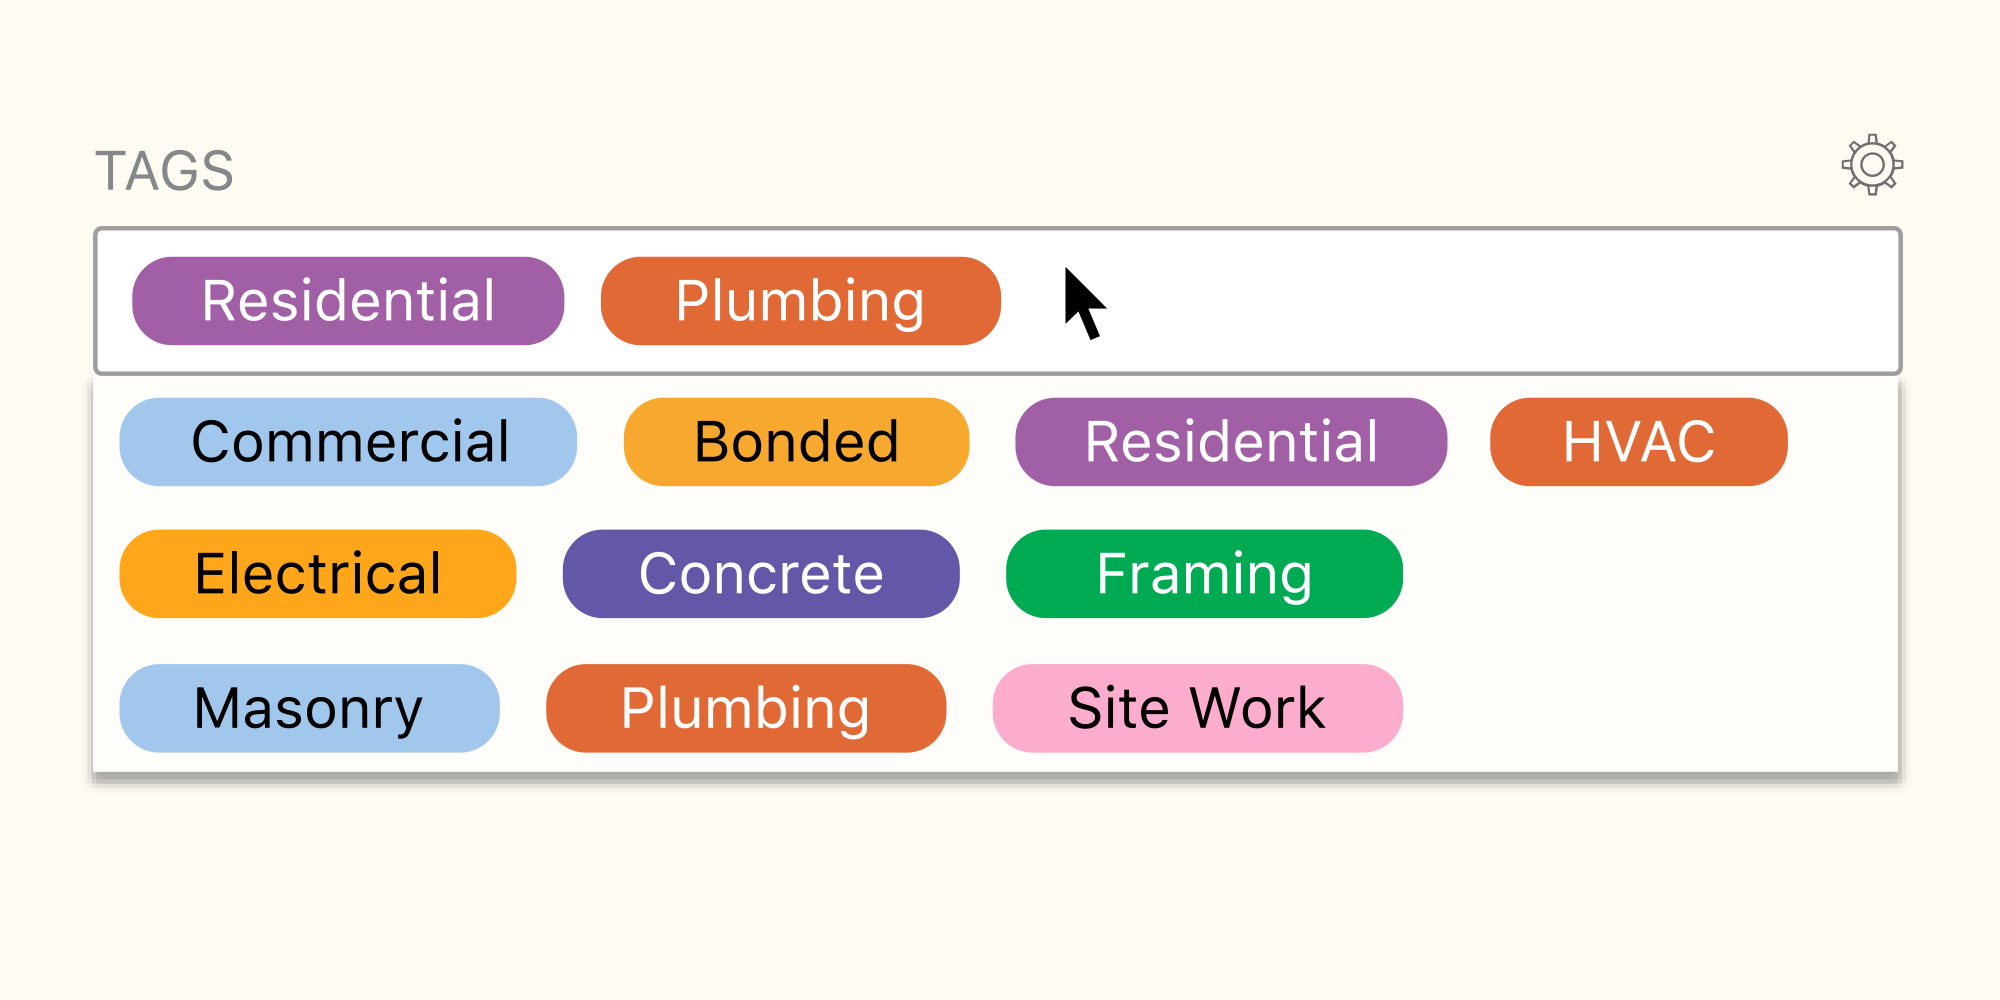Add the Bonded tag
This screenshot has height=1000, width=2000.
pyautogui.click(x=796, y=441)
